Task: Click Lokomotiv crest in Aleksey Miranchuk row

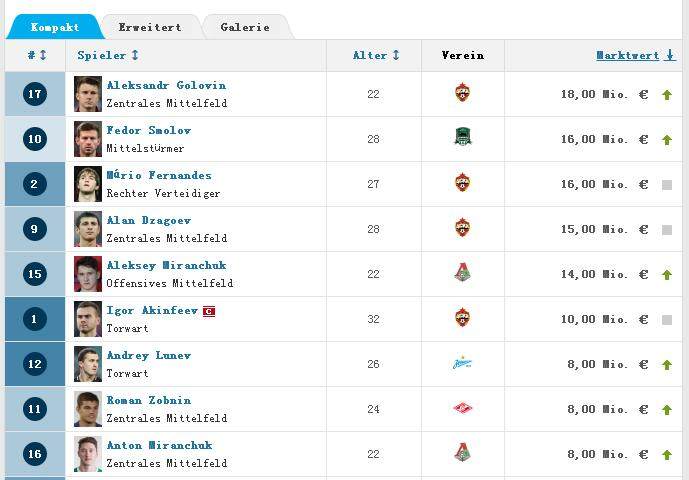Action: (x=462, y=274)
